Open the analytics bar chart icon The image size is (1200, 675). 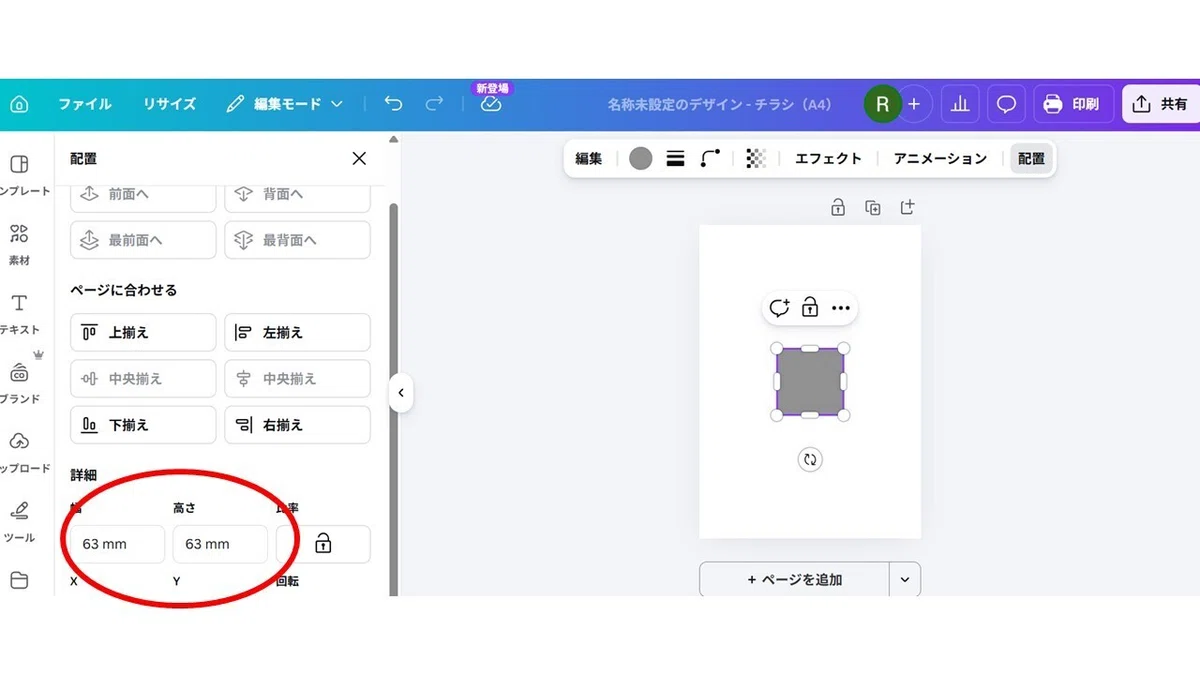click(960, 104)
